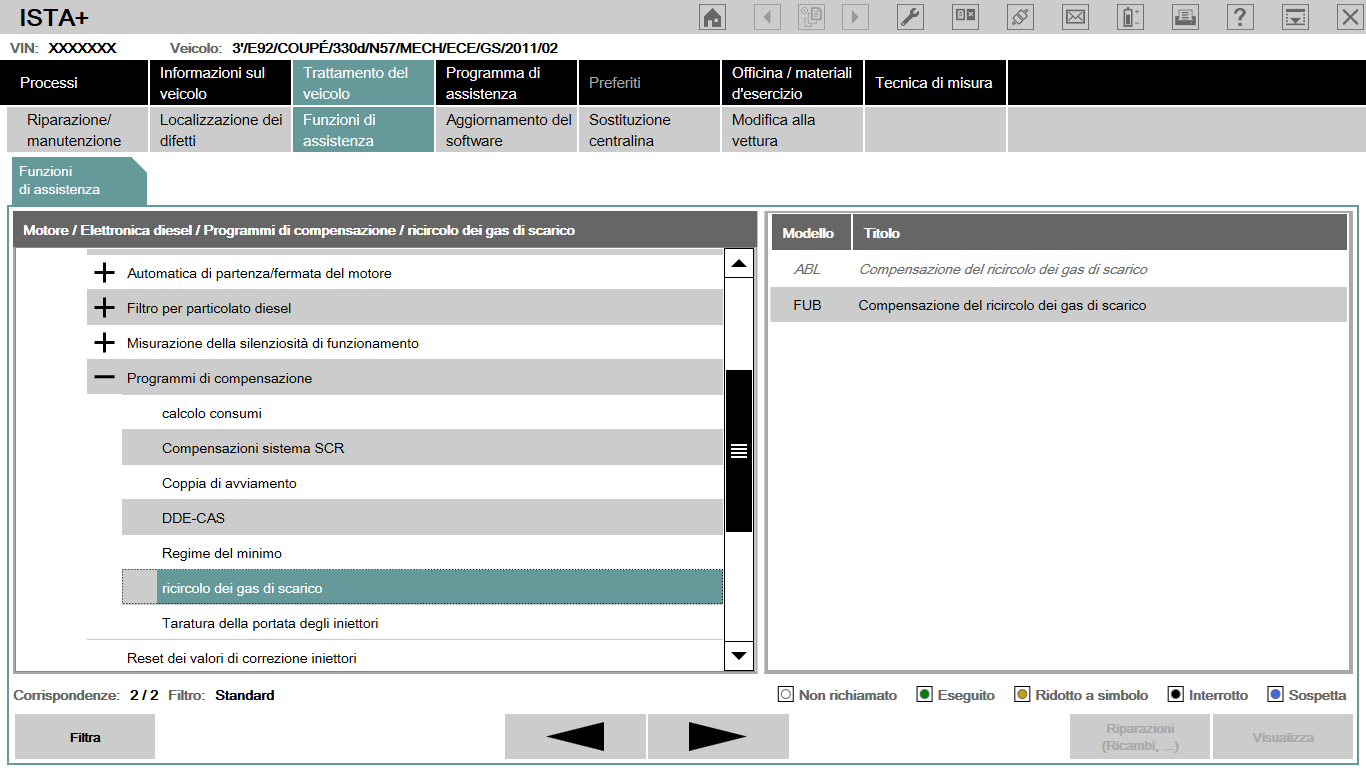The height and width of the screenshot is (768, 1366).
Task: Click the tree breadcrumb path header
Action: (386, 230)
